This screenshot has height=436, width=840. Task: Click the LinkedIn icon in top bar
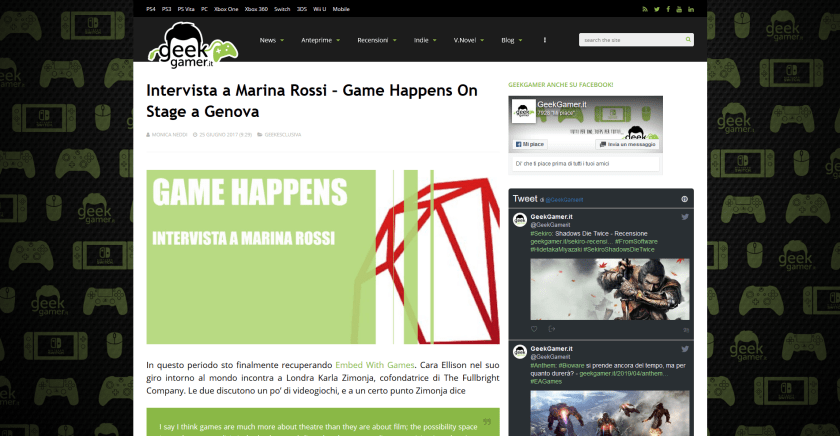(691, 9)
